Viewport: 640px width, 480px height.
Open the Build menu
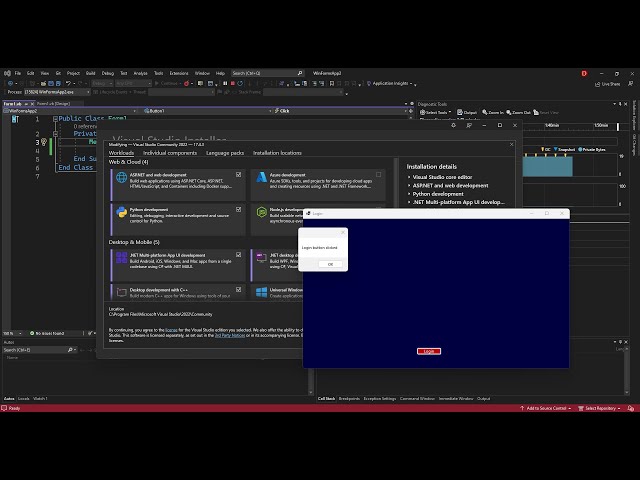point(91,73)
